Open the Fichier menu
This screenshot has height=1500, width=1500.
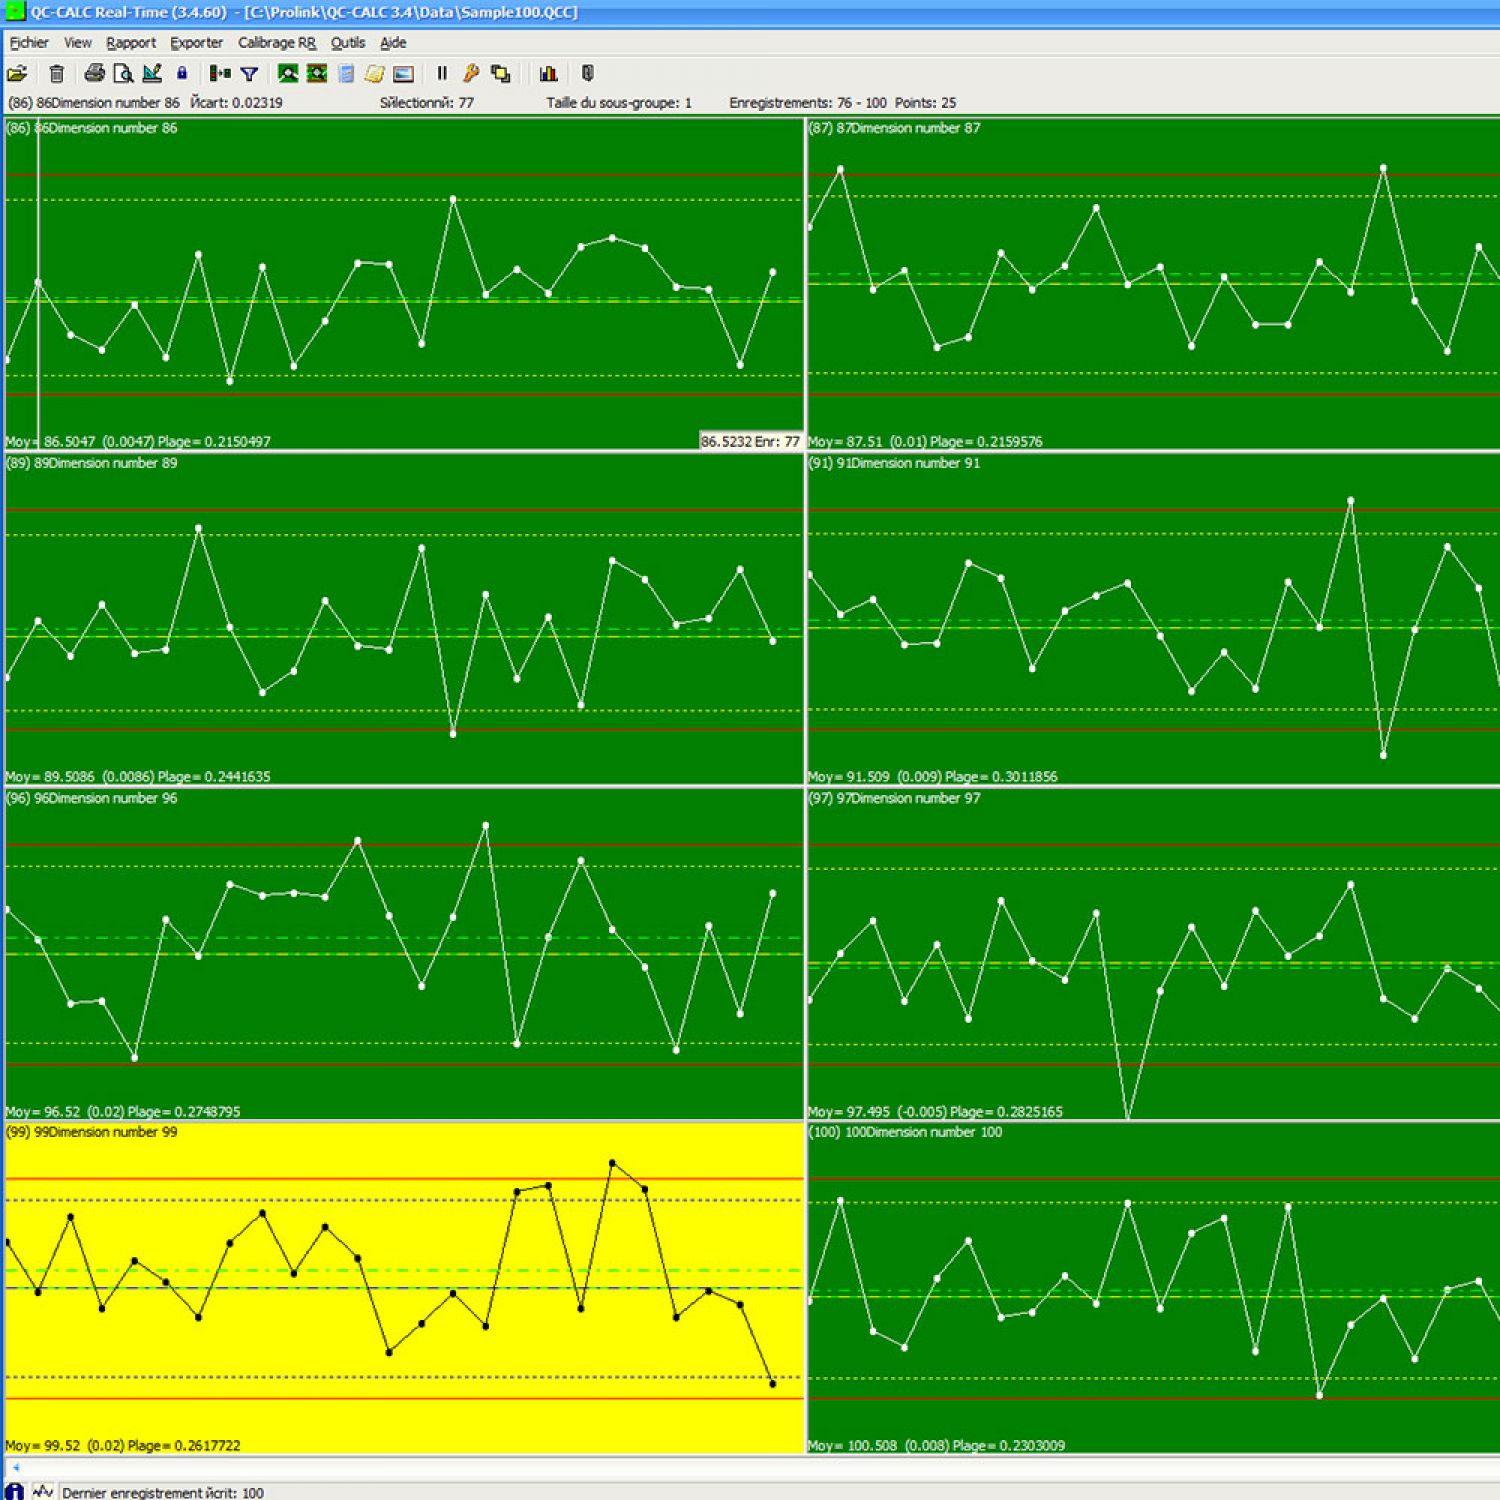[x=29, y=42]
